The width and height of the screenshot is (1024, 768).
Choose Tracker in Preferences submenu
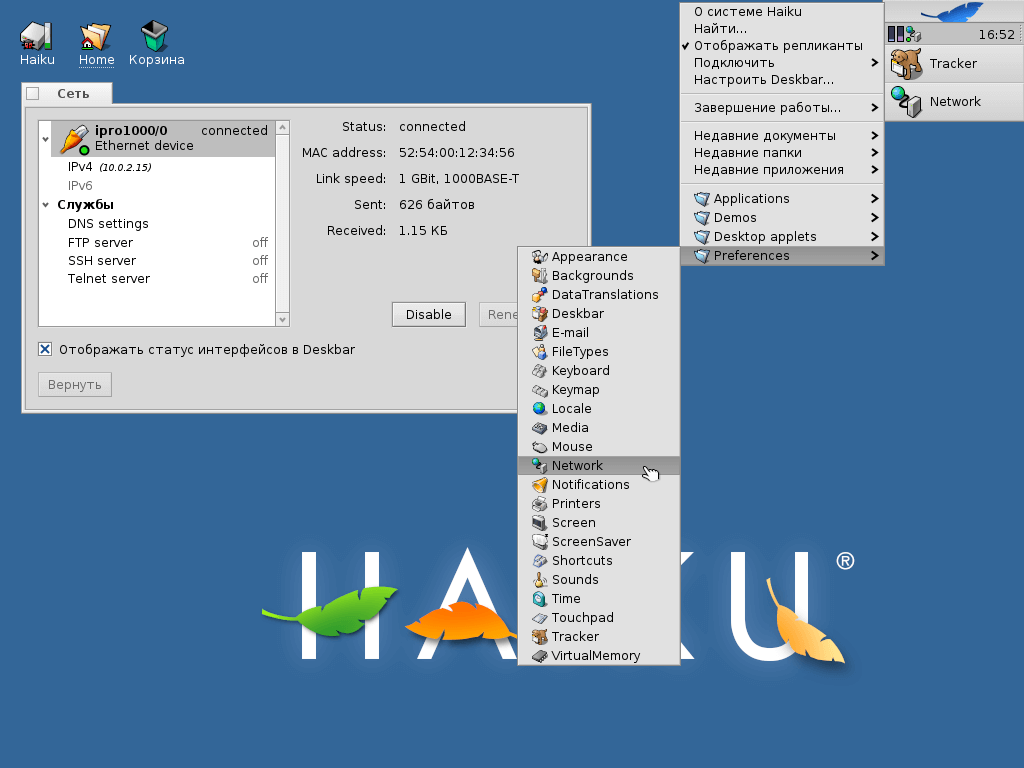click(x=599, y=637)
